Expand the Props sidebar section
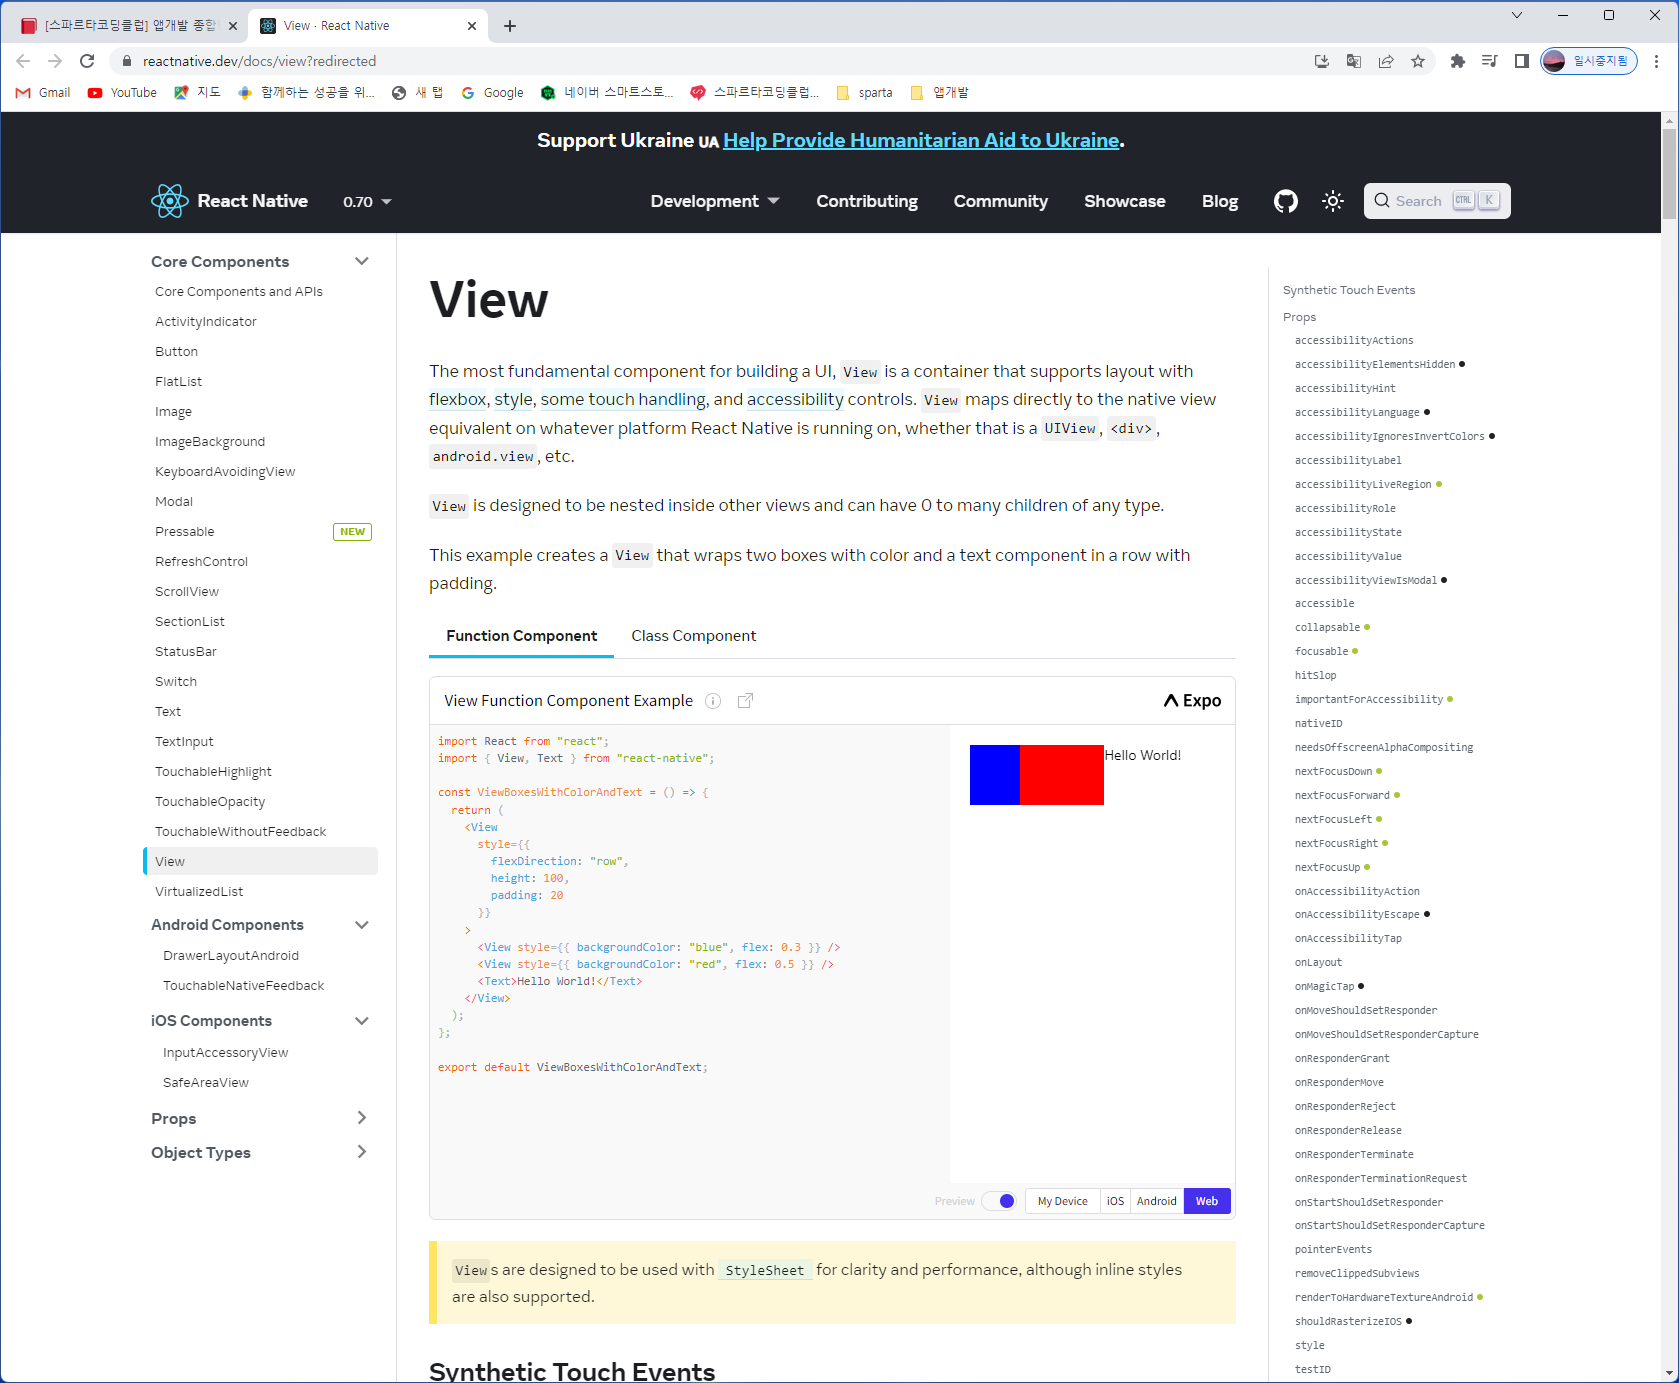Viewport: 1679px width, 1383px height. (x=362, y=1118)
